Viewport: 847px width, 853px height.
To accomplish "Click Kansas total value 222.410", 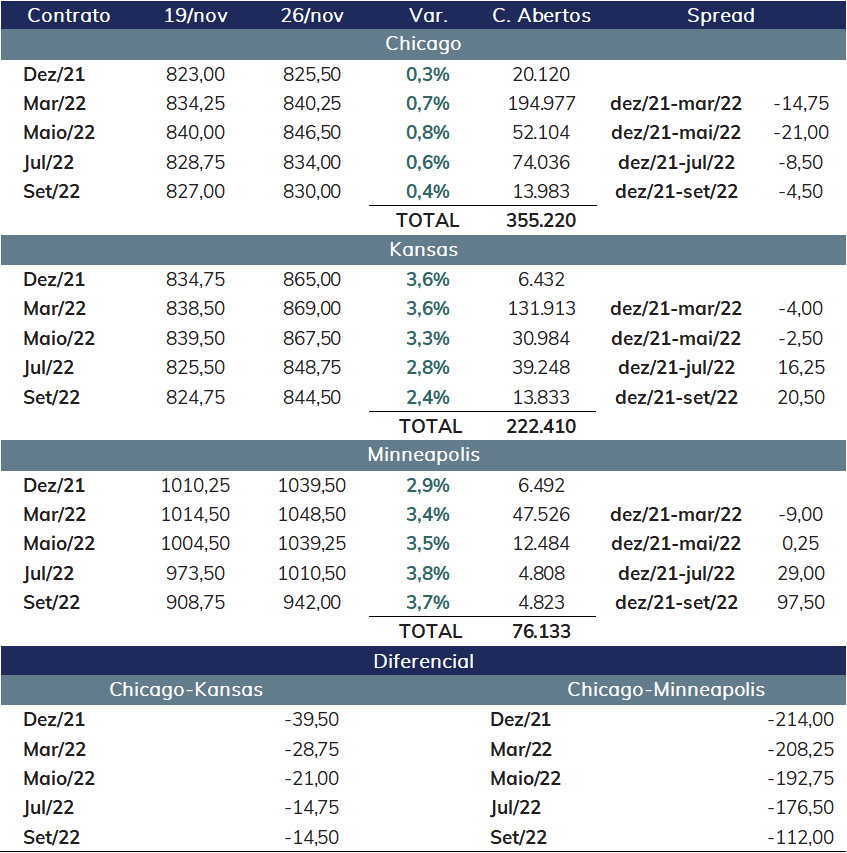I will click(541, 426).
